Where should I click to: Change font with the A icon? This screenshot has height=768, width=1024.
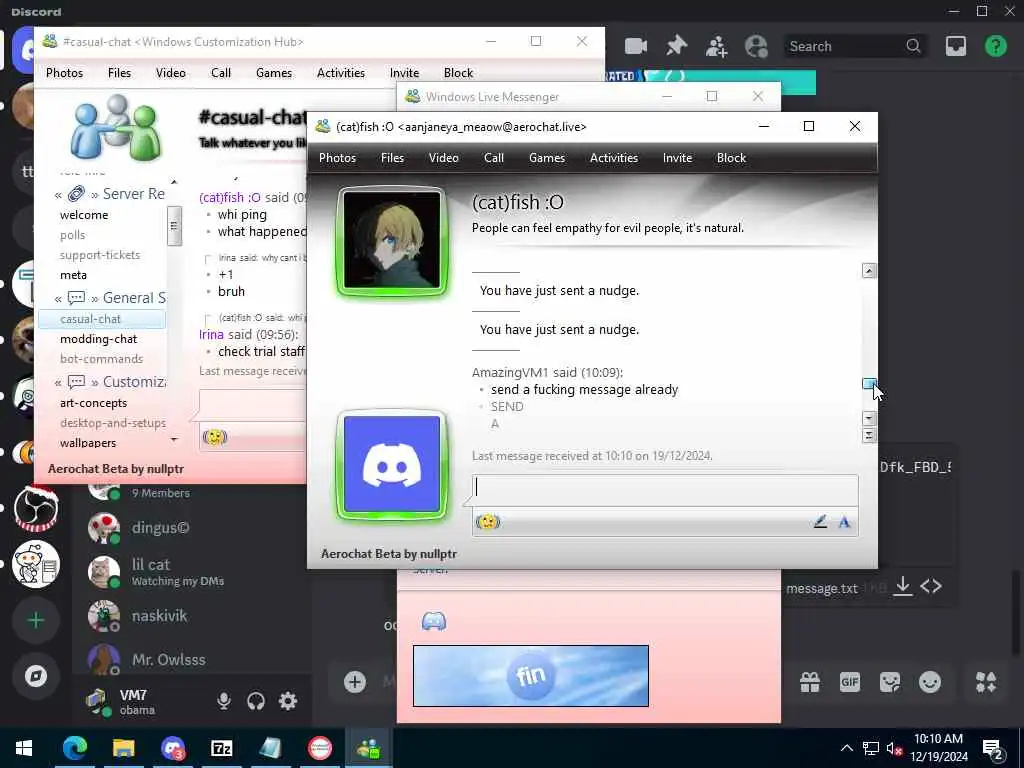click(x=844, y=522)
